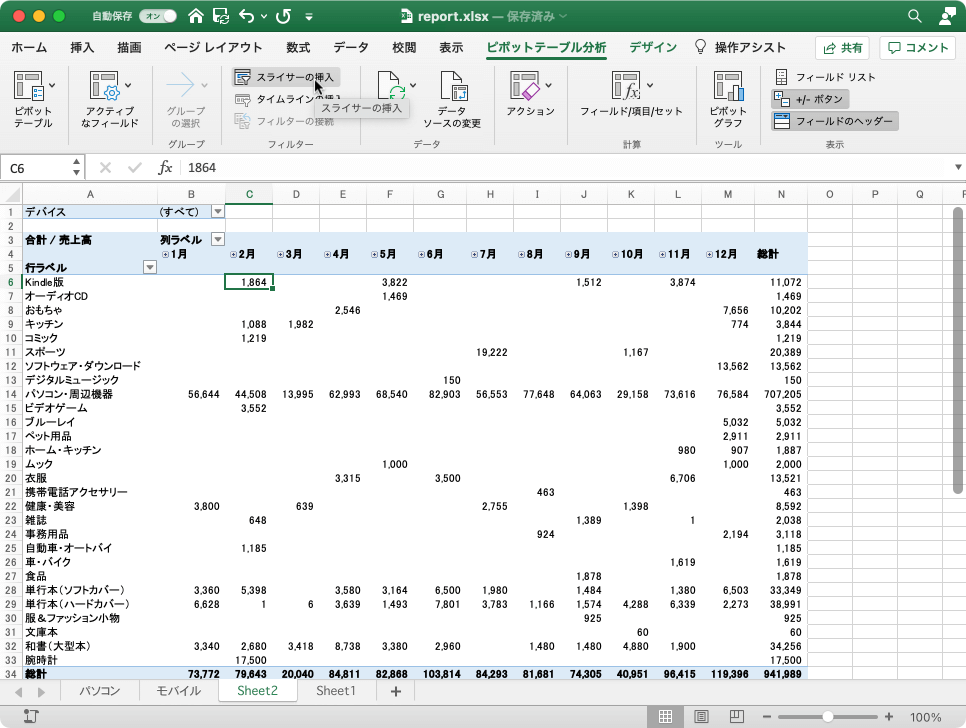Insert a timeline filter

[x=287, y=99]
